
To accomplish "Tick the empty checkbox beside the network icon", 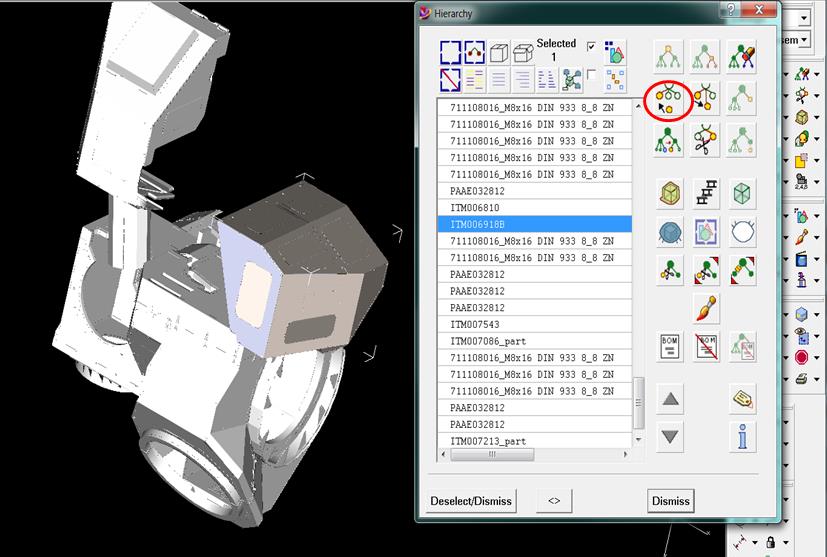I will pos(592,74).
